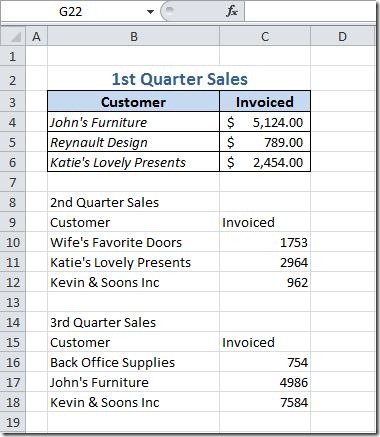Select row 3 header
The height and width of the screenshot is (437, 380).
13,102
